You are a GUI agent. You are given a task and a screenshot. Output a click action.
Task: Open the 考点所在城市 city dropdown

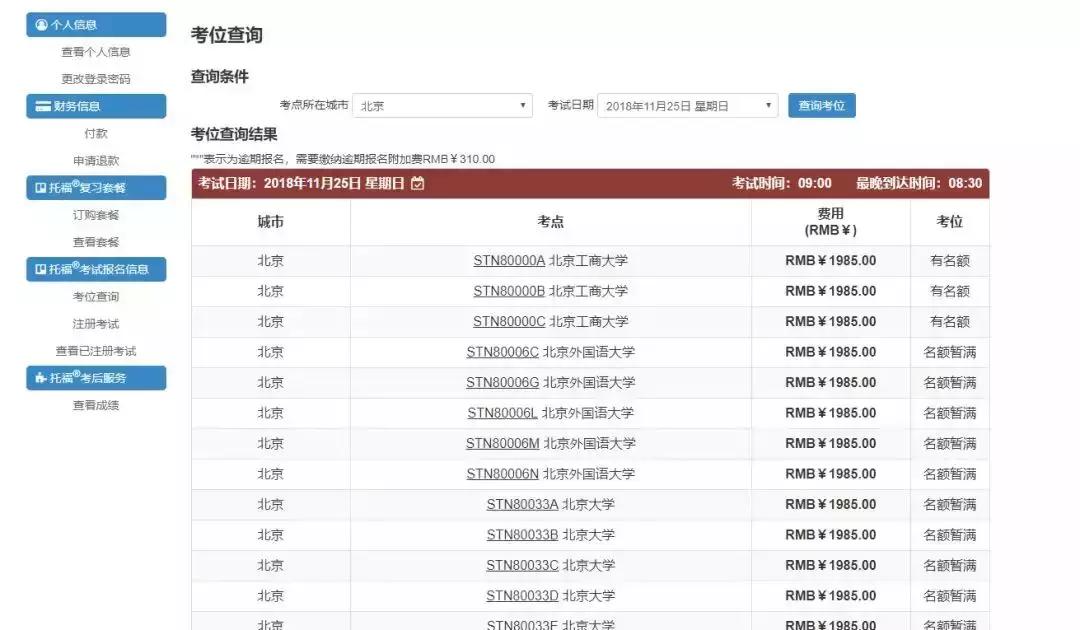pos(443,104)
